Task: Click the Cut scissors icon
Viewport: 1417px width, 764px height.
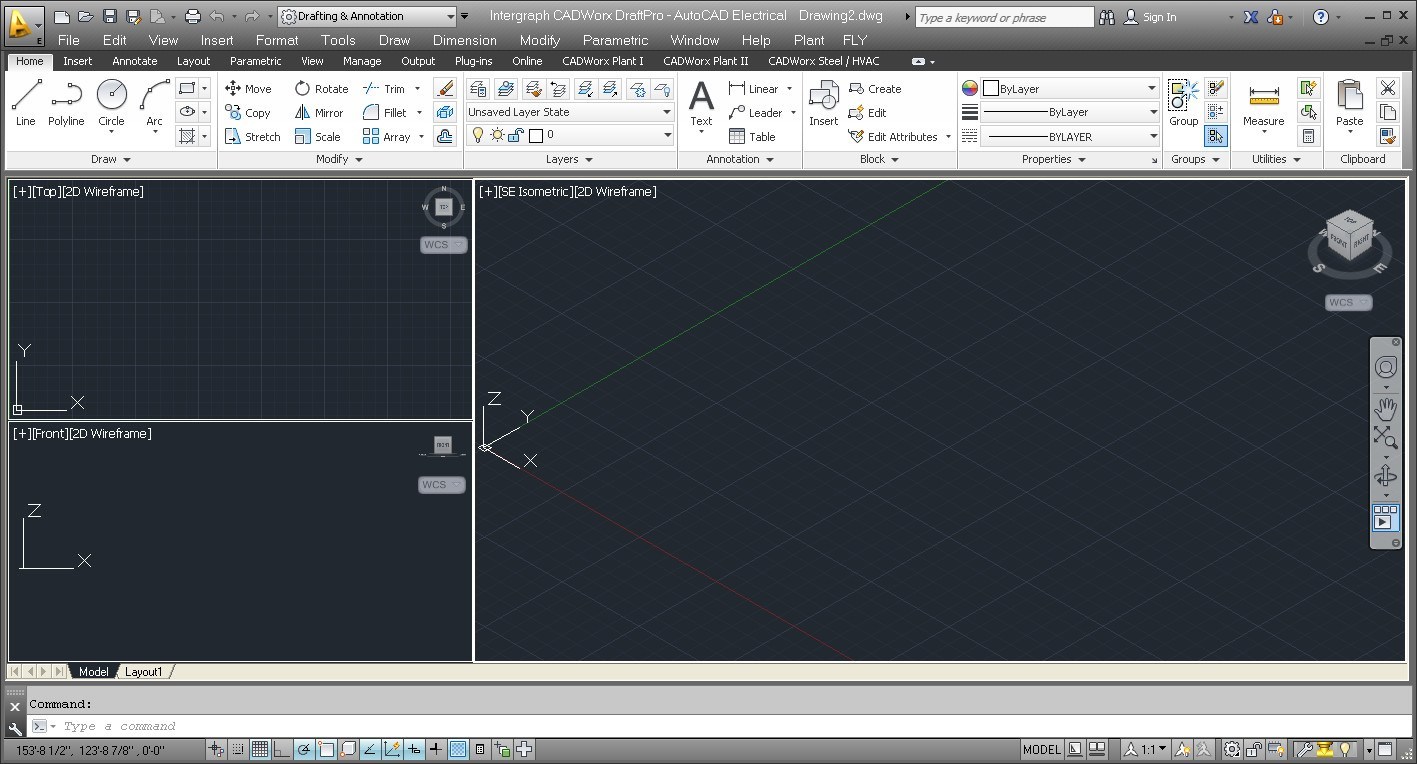Action: pyautogui.click(x=1387, y=88)
